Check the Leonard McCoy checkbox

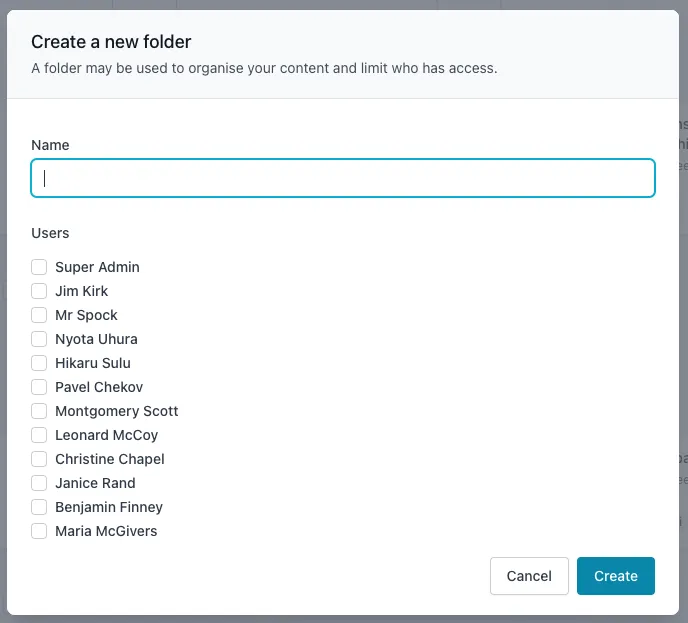pos(39,435)
